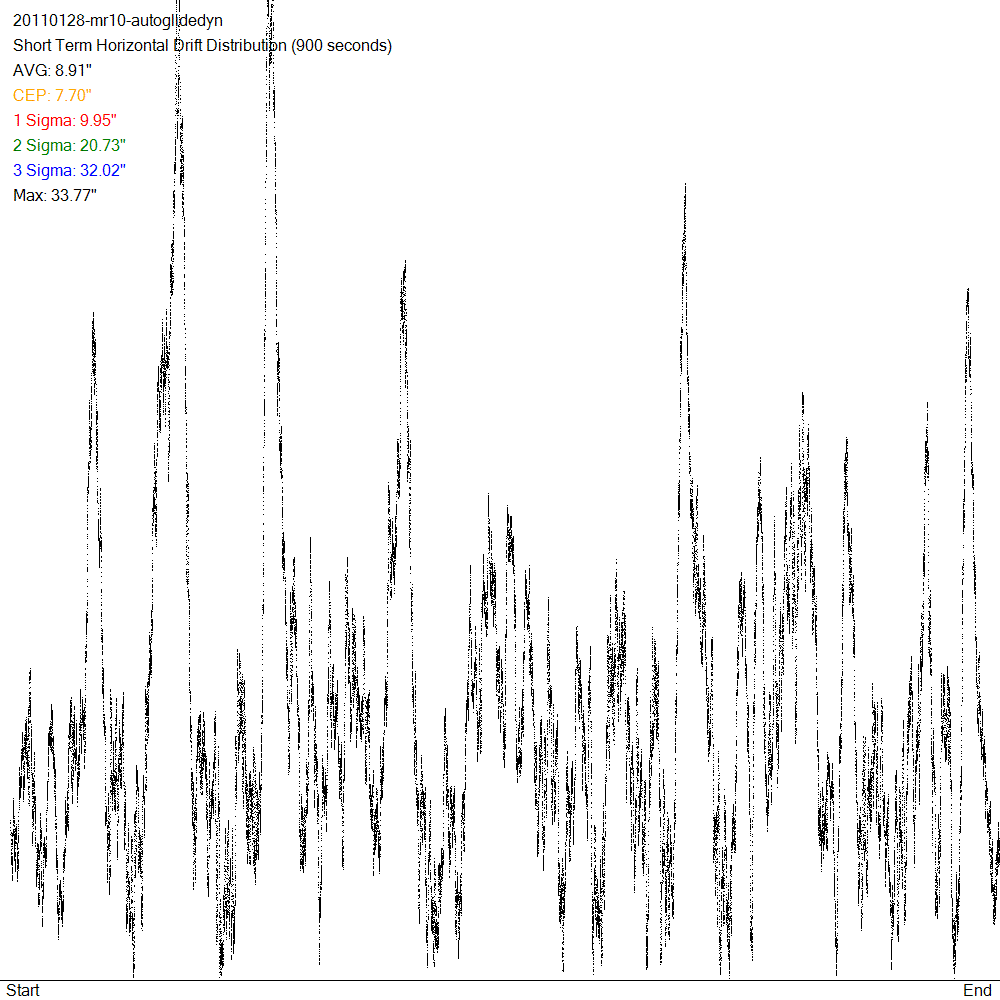Select the 7.70" CEP value
1000x1000 pixels.
pos(74,96)
